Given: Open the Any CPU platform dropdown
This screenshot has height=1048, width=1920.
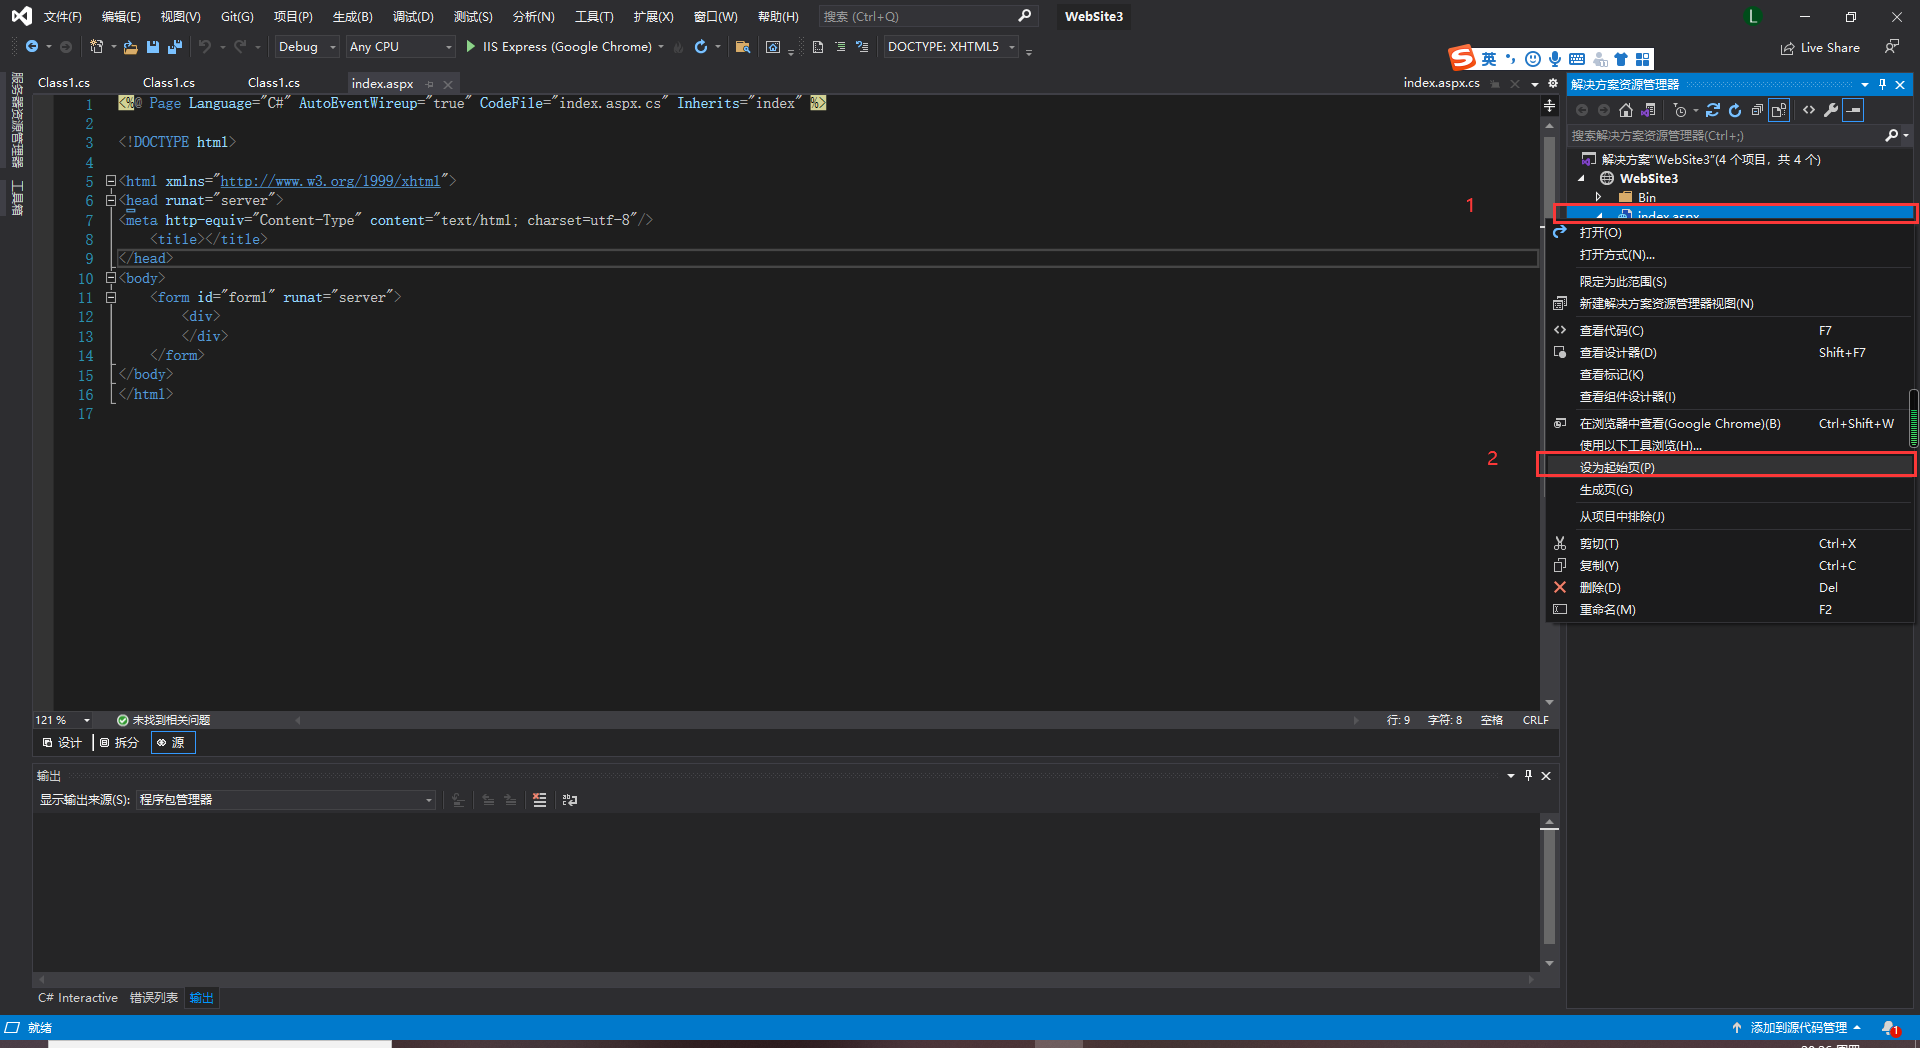Looking at the screenshot, I should pyautogui.click(x=401, y=47).
